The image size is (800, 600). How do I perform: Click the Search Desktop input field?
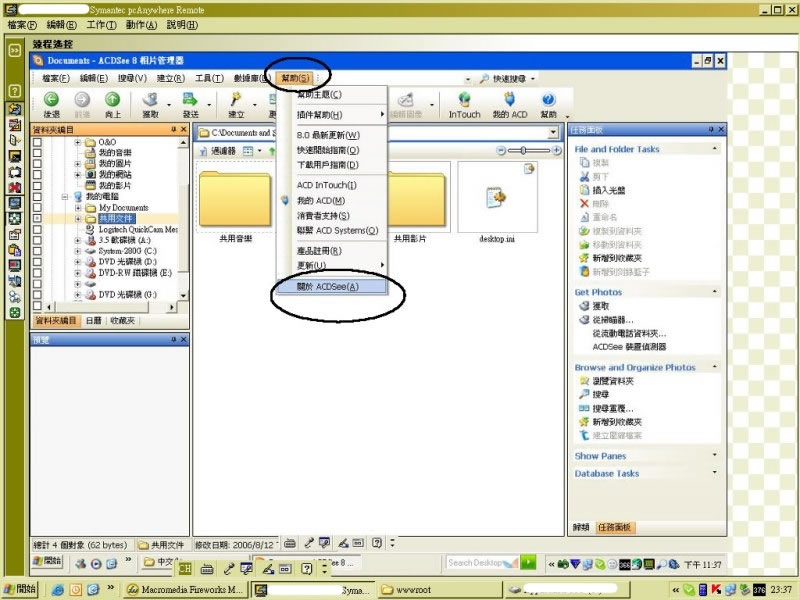tap(482, 562)
